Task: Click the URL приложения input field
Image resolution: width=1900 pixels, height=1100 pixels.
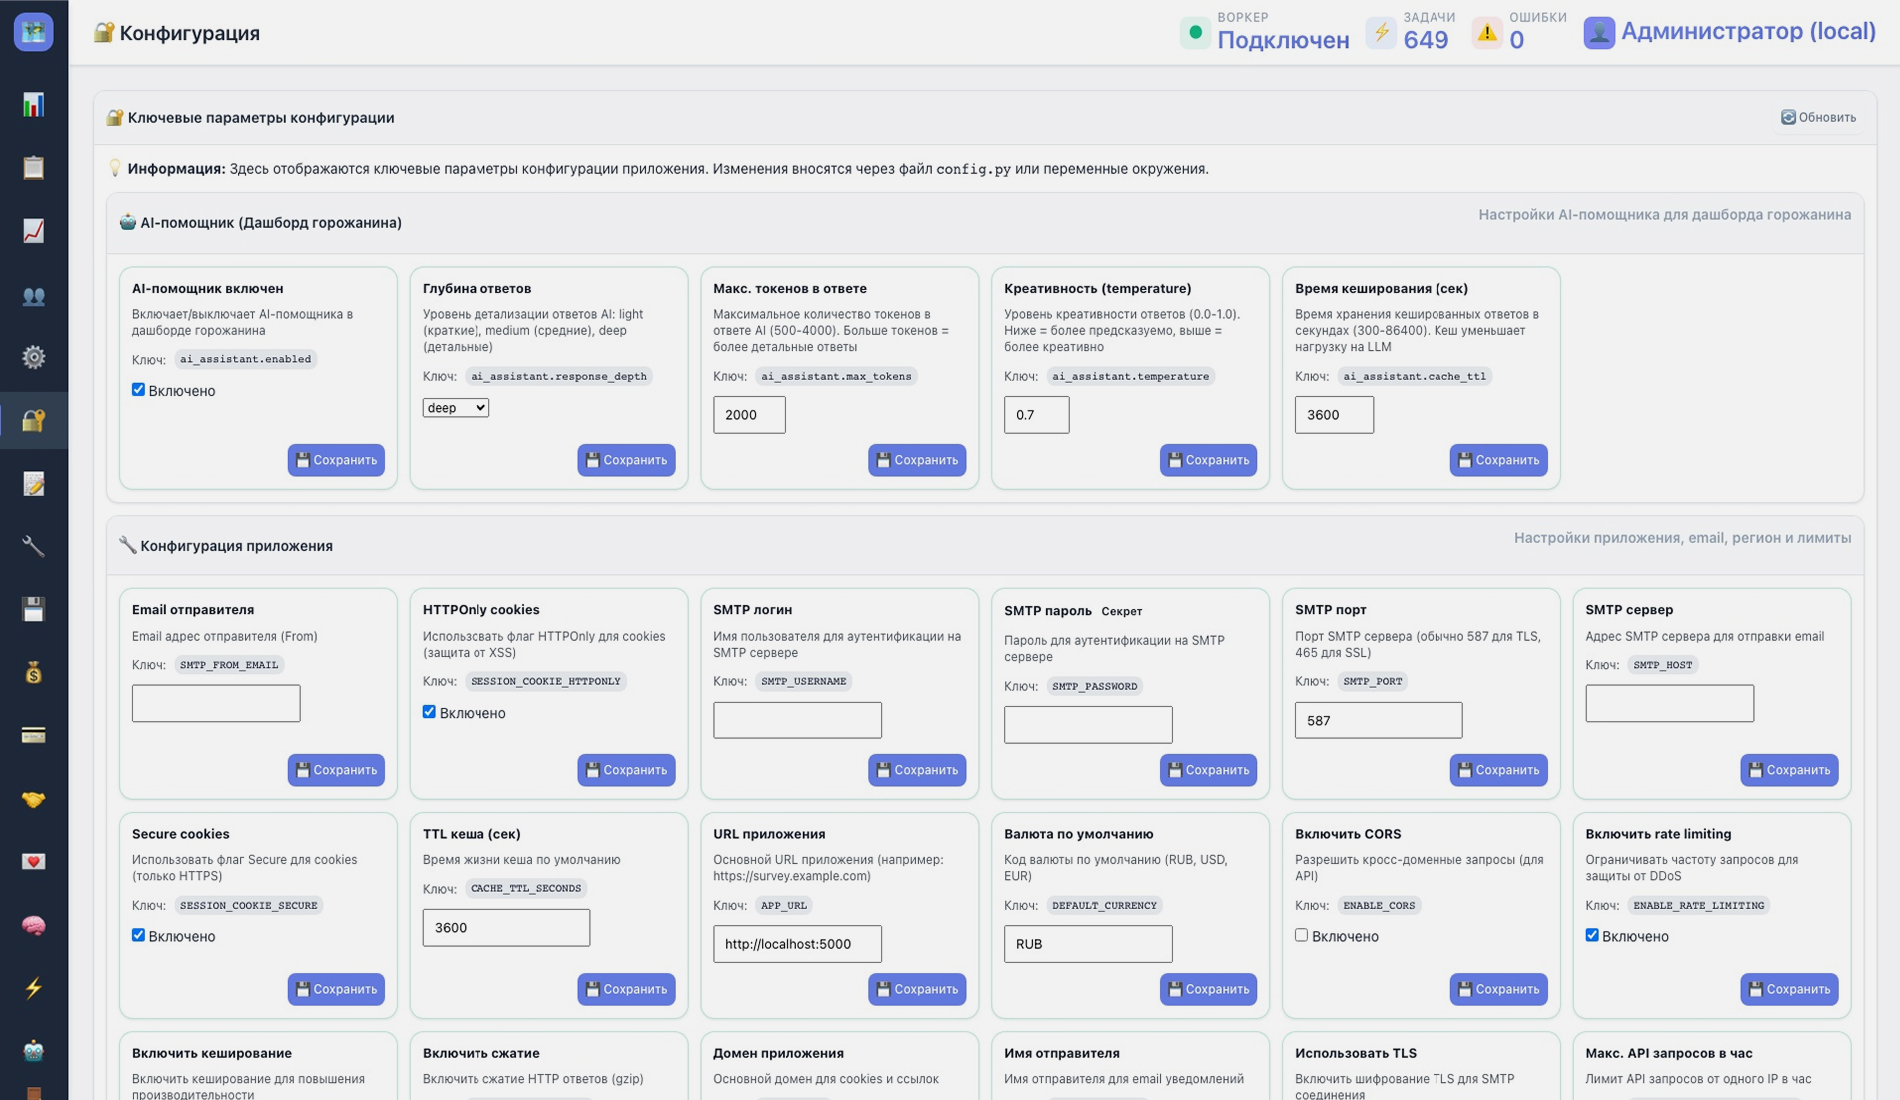Action: click(797, 944)
